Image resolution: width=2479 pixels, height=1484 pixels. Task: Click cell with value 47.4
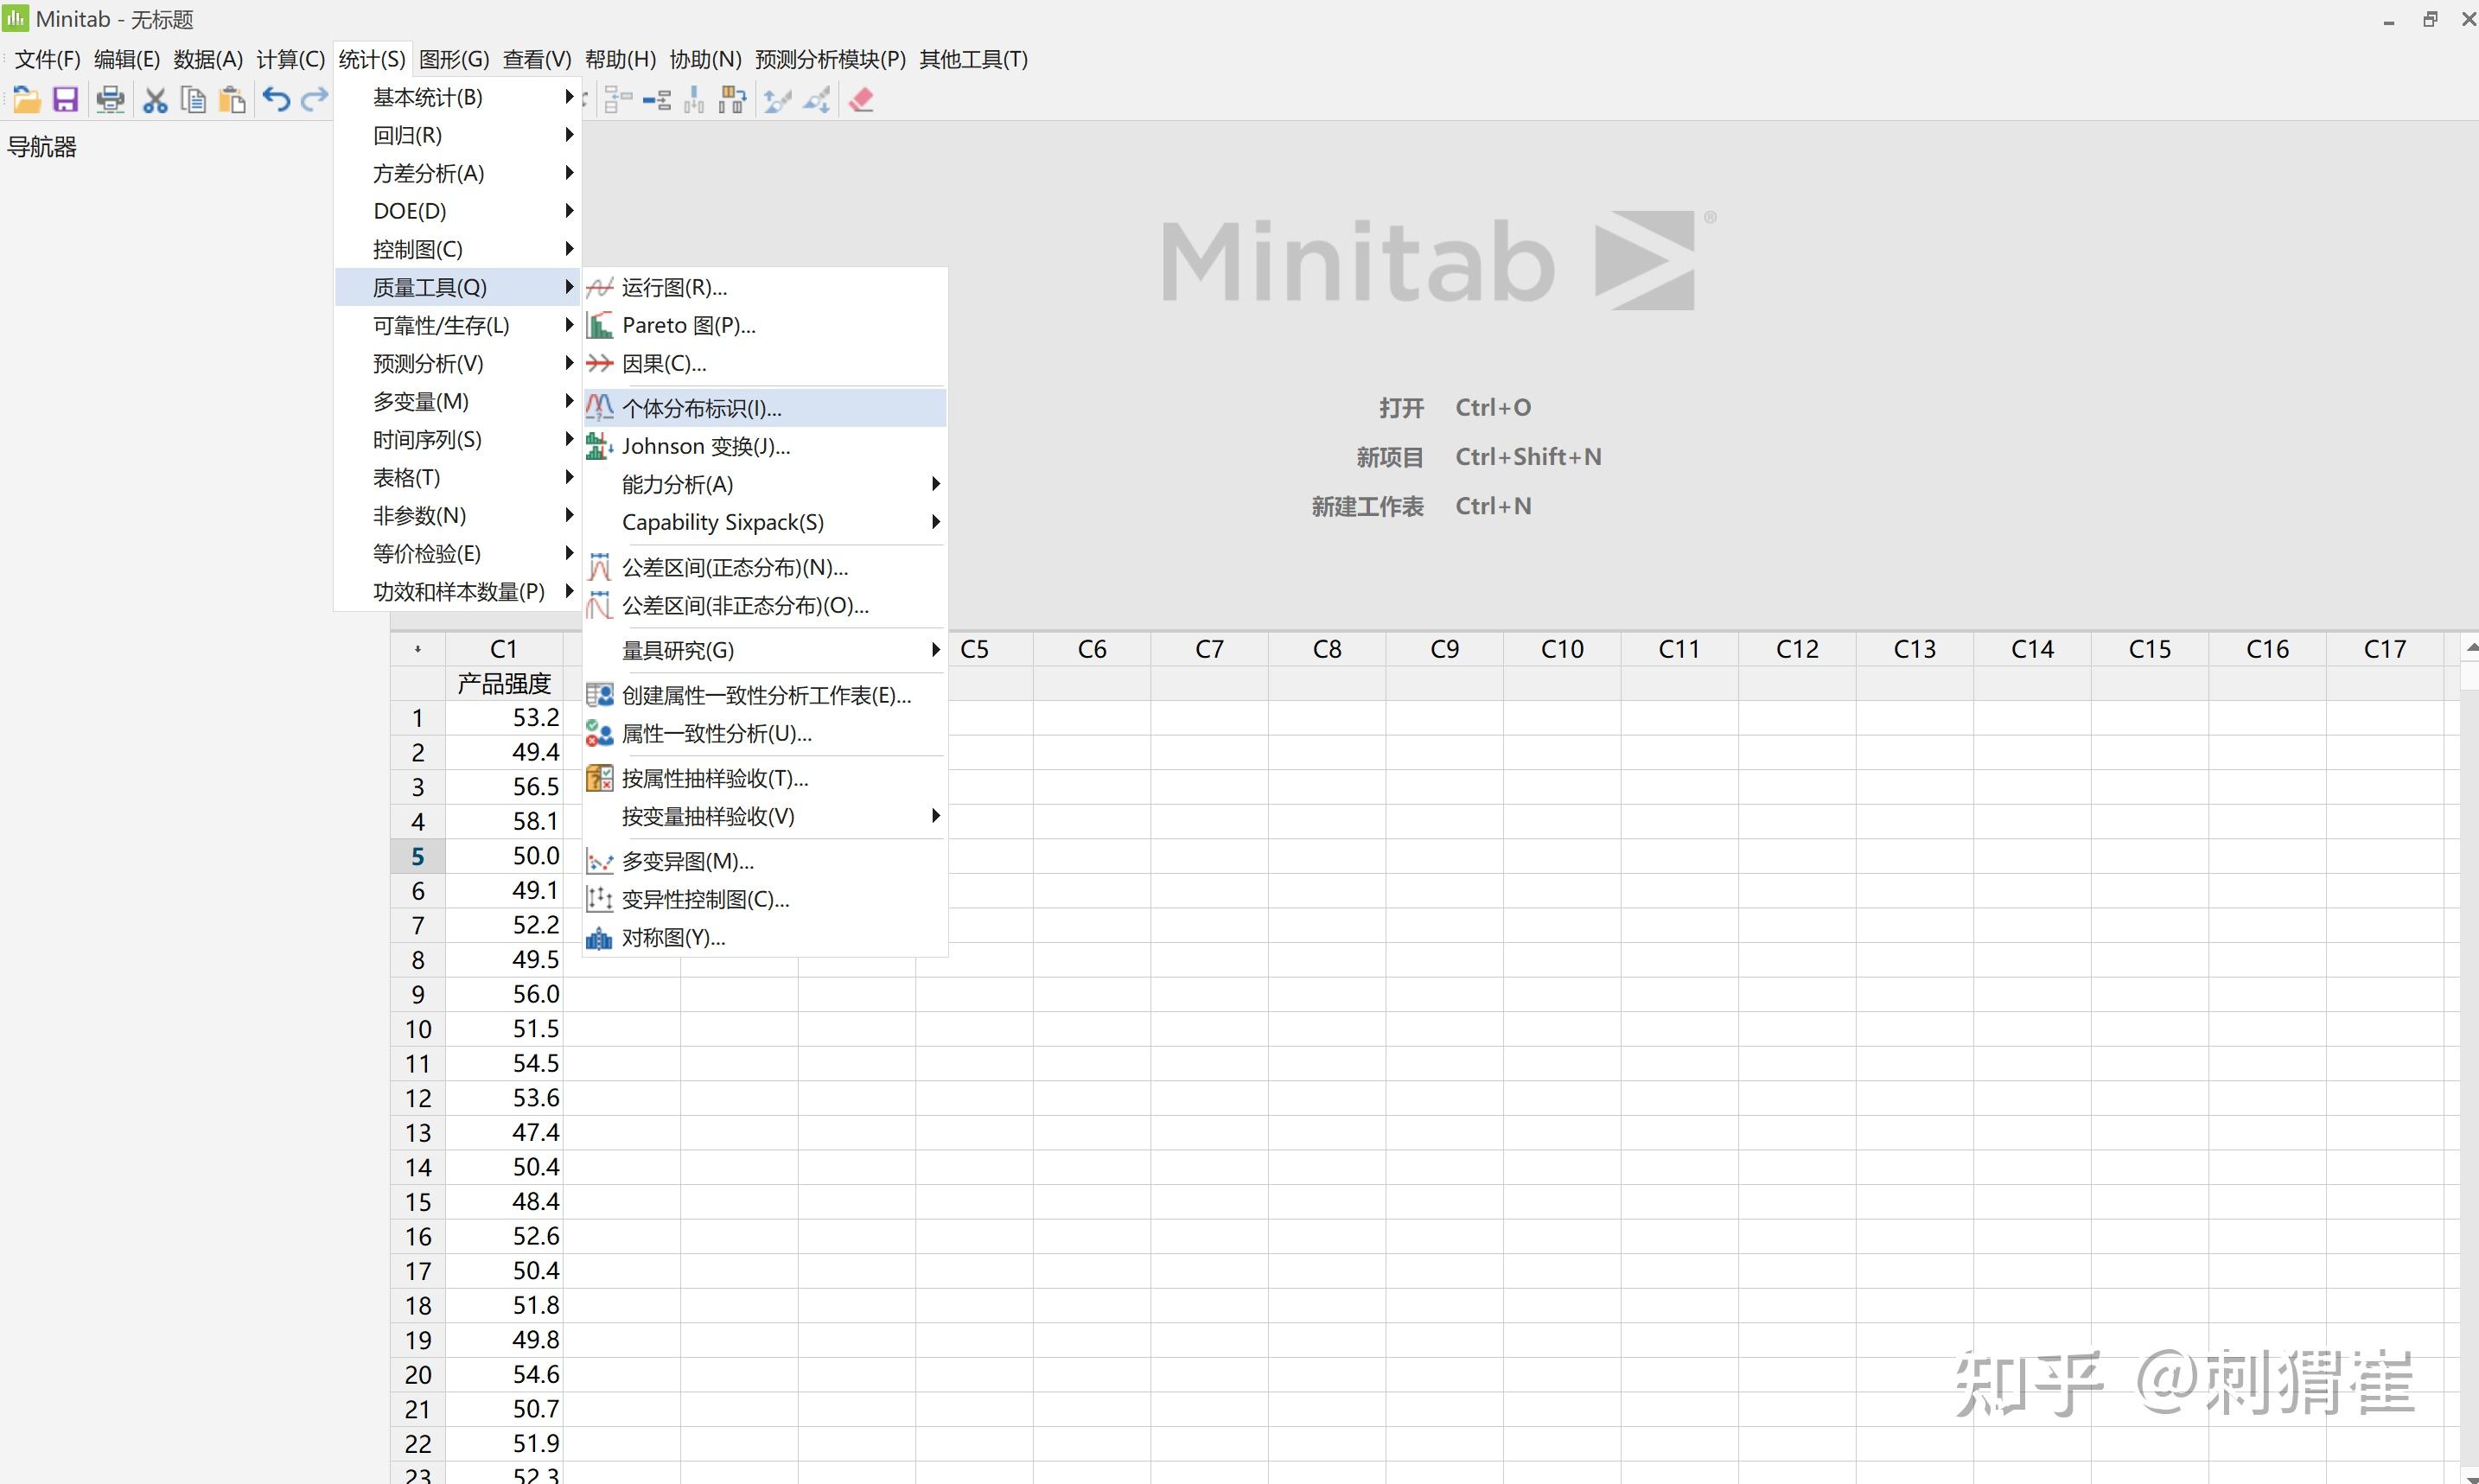pyautogui.click(x=504, y=1133)
